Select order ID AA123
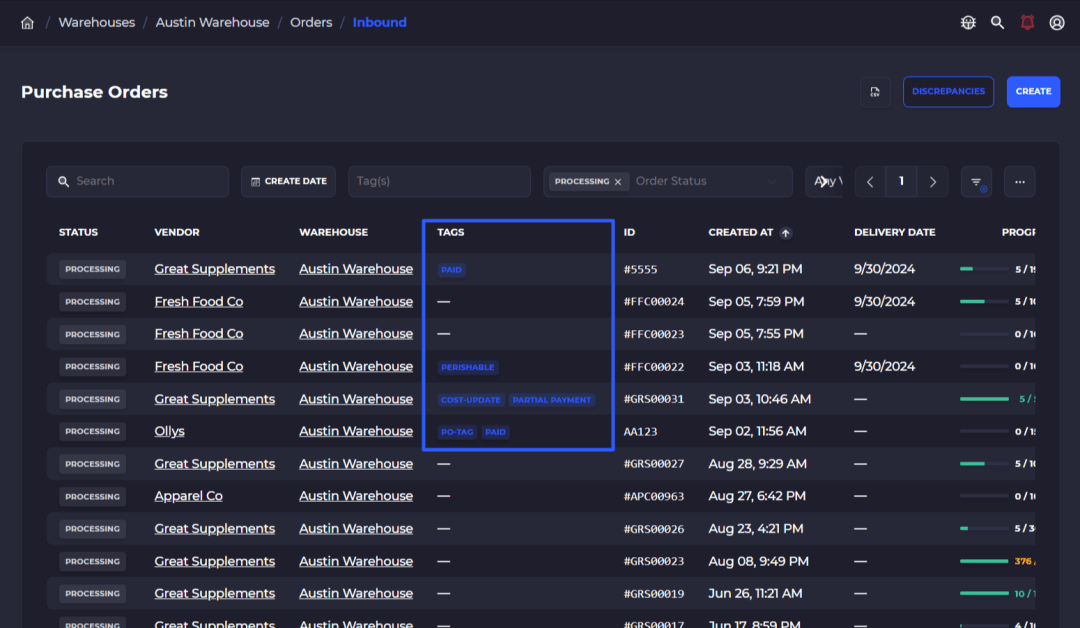The width and height of the screenshot is (1080, 628). tap(640, 432)
